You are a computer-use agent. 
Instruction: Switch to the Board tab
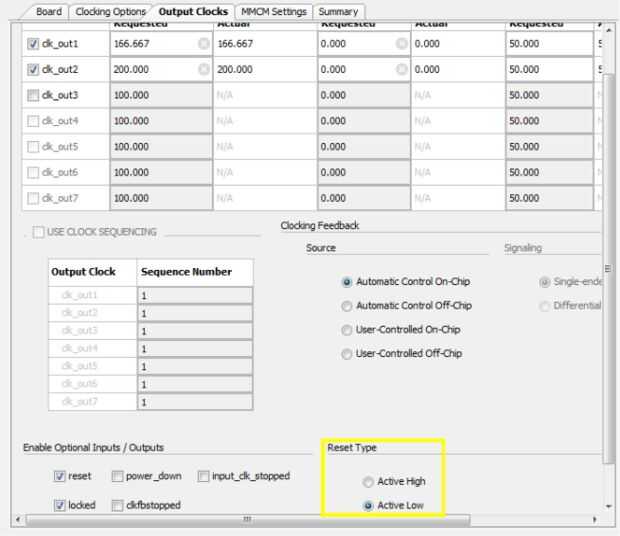point(49,11)
